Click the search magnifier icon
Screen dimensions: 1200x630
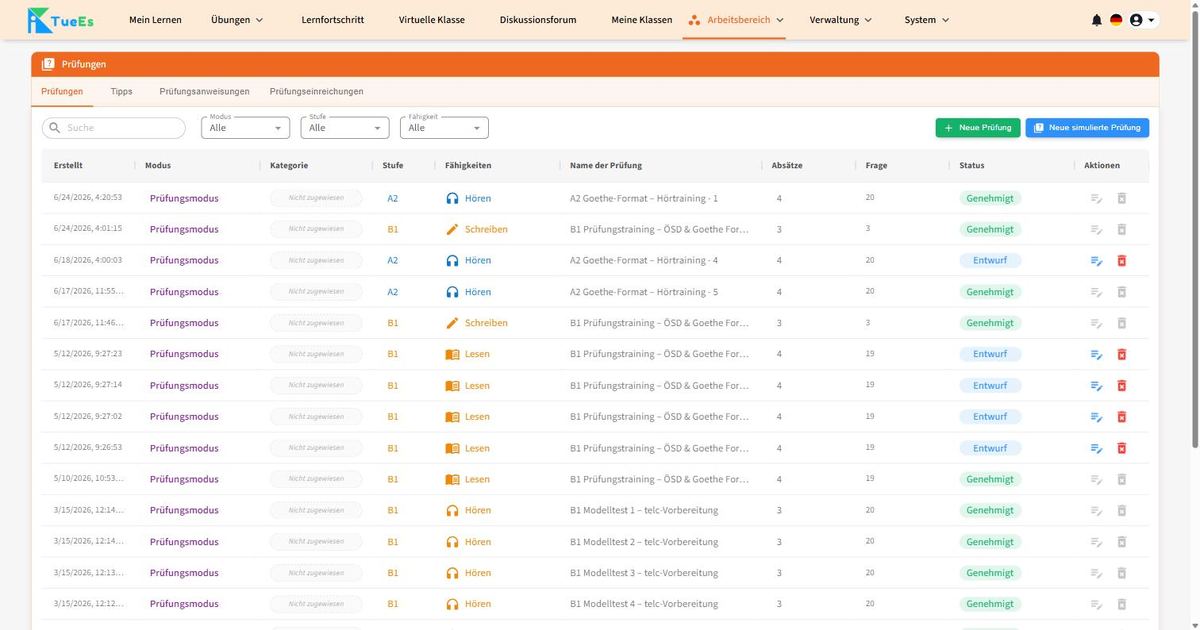pyautogui.click(x=54, y=128)
